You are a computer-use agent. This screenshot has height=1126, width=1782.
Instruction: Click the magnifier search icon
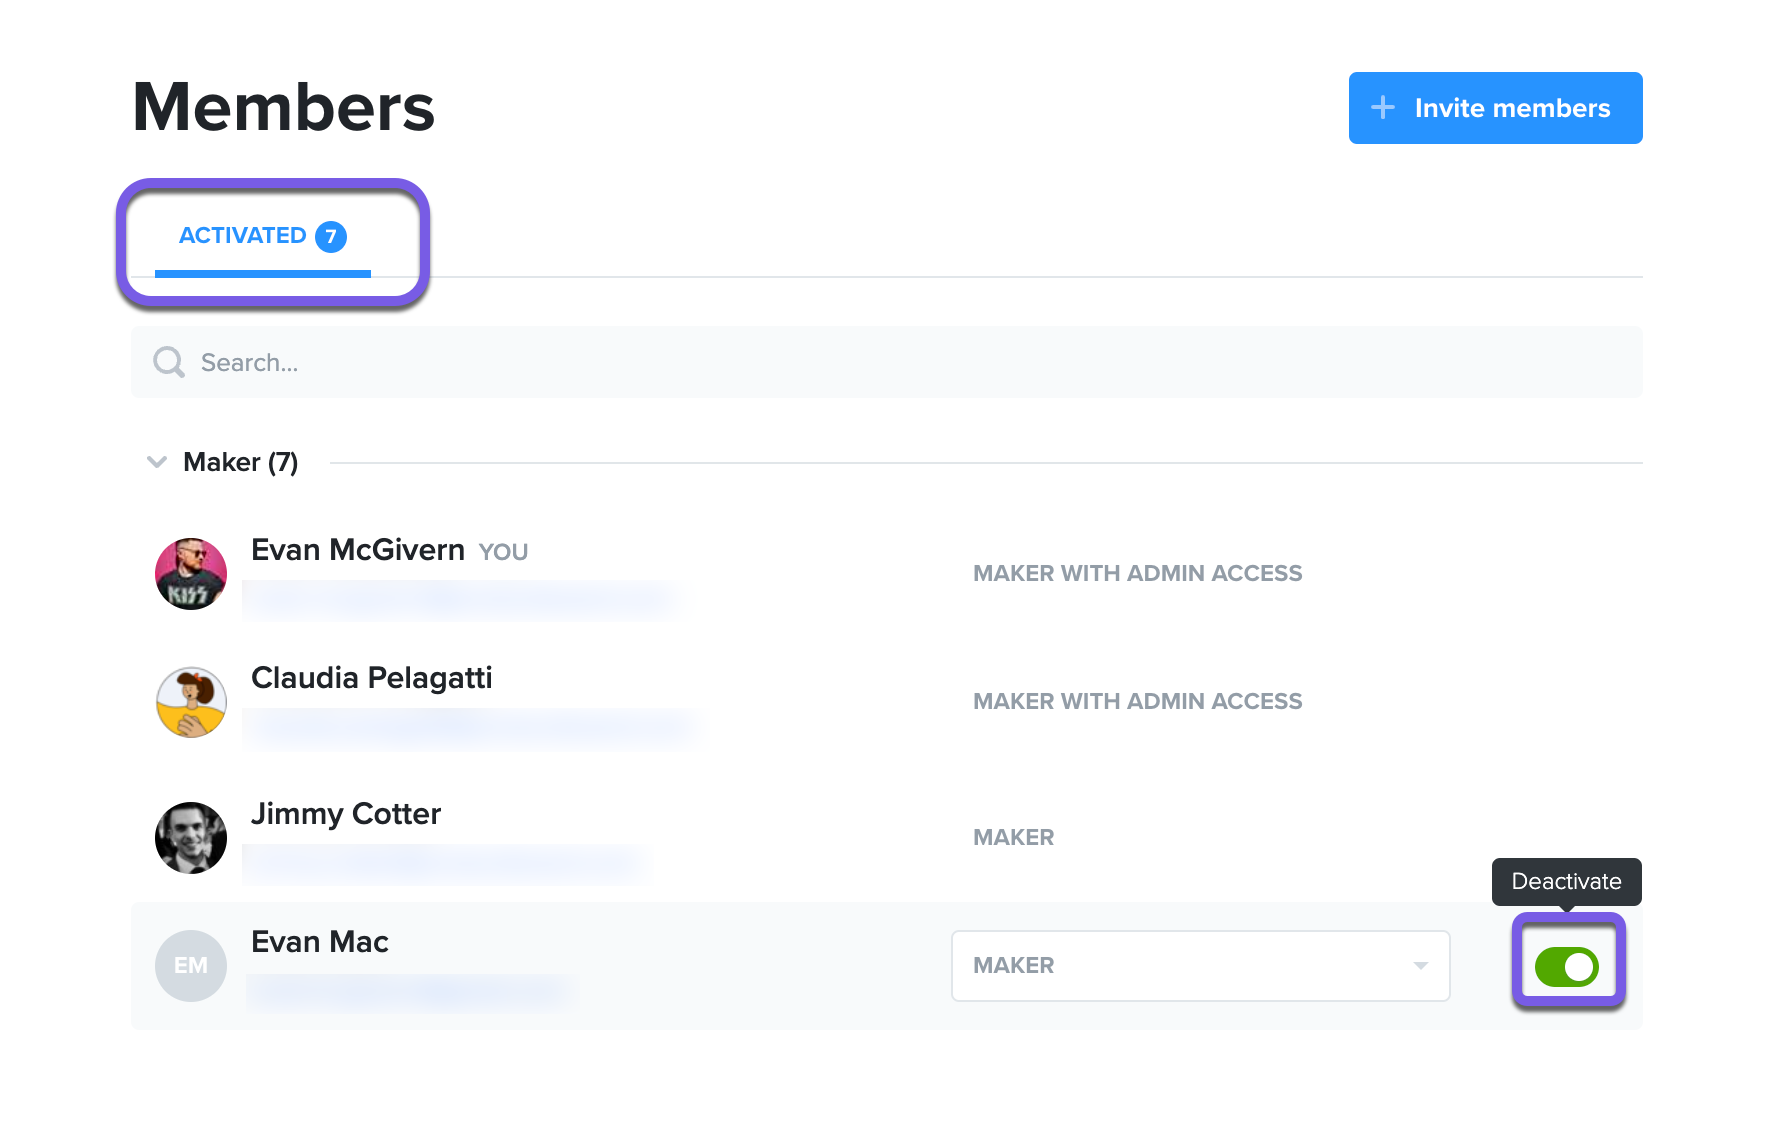[169, 362]
